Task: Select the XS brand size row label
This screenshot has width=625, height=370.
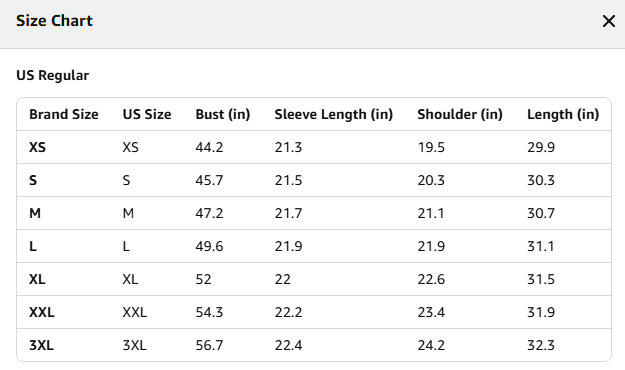Action: 37,148
